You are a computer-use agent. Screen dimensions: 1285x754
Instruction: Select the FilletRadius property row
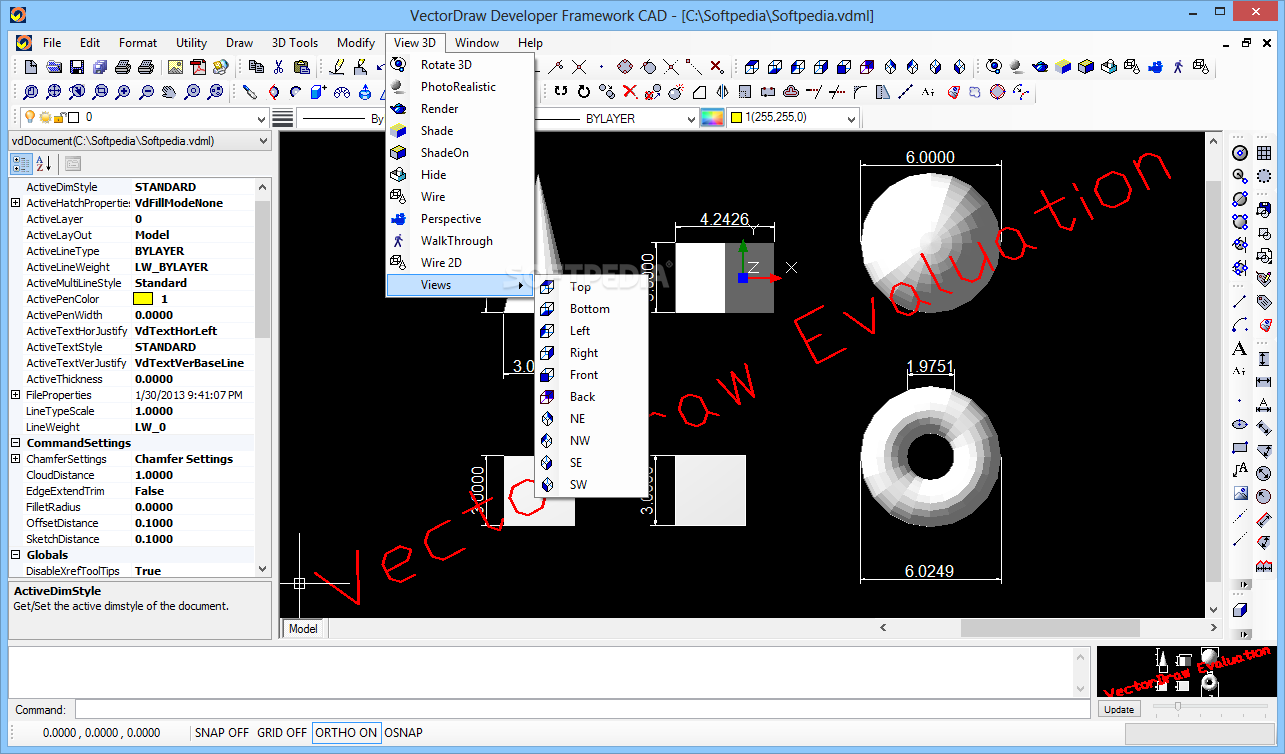133,507
